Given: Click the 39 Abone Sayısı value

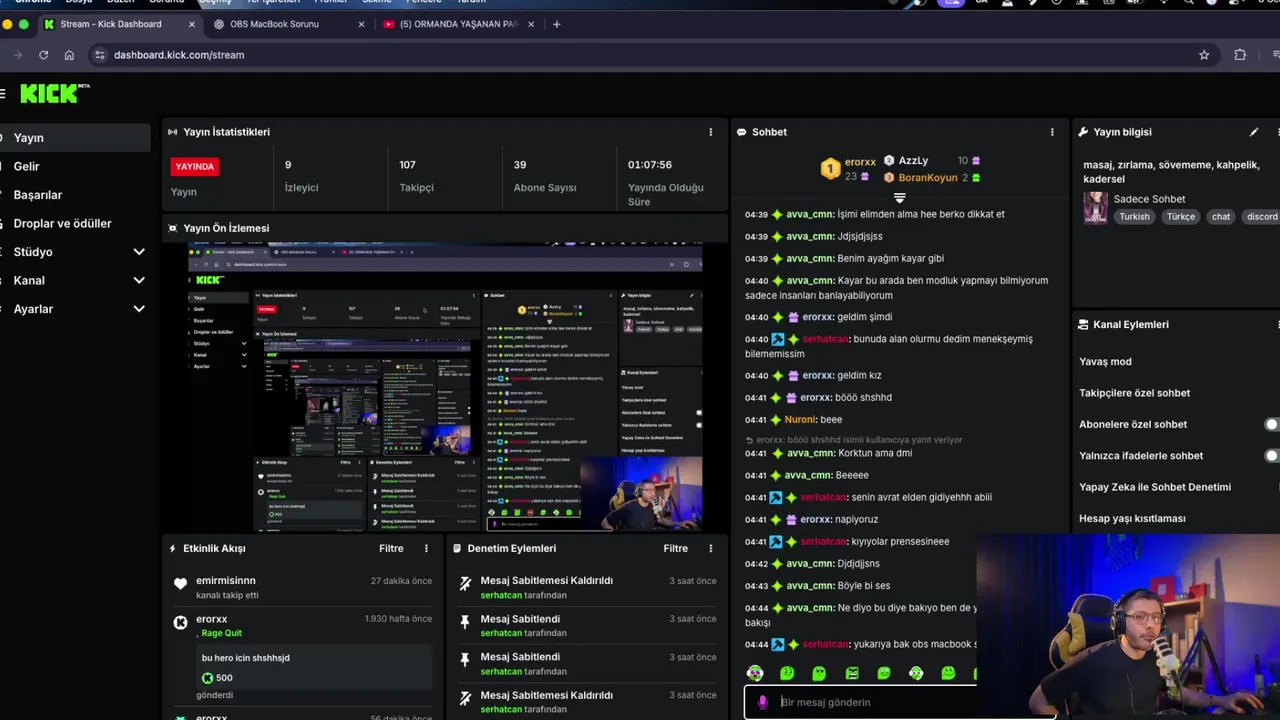Looking at the screenshot, I should [x=520, y=165].
